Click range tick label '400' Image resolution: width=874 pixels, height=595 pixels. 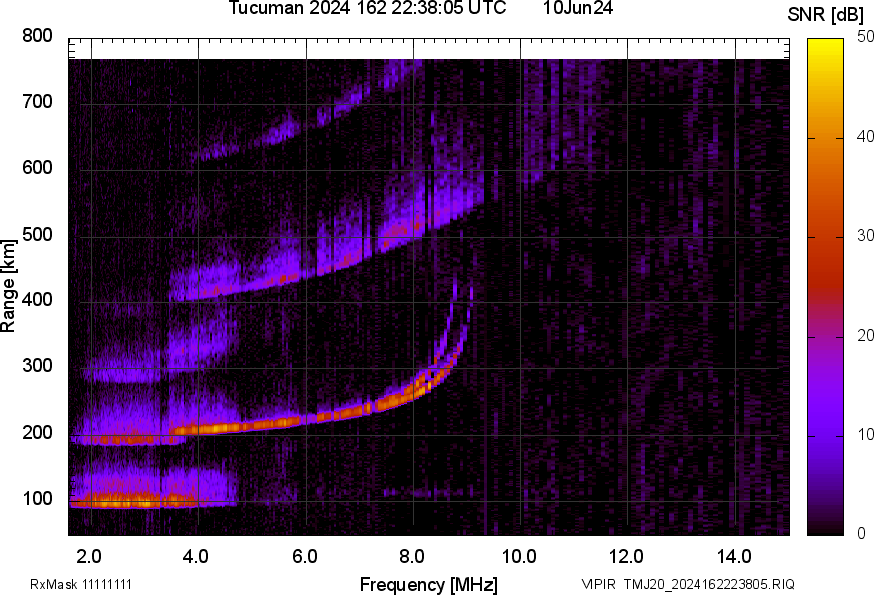[37, 300]
